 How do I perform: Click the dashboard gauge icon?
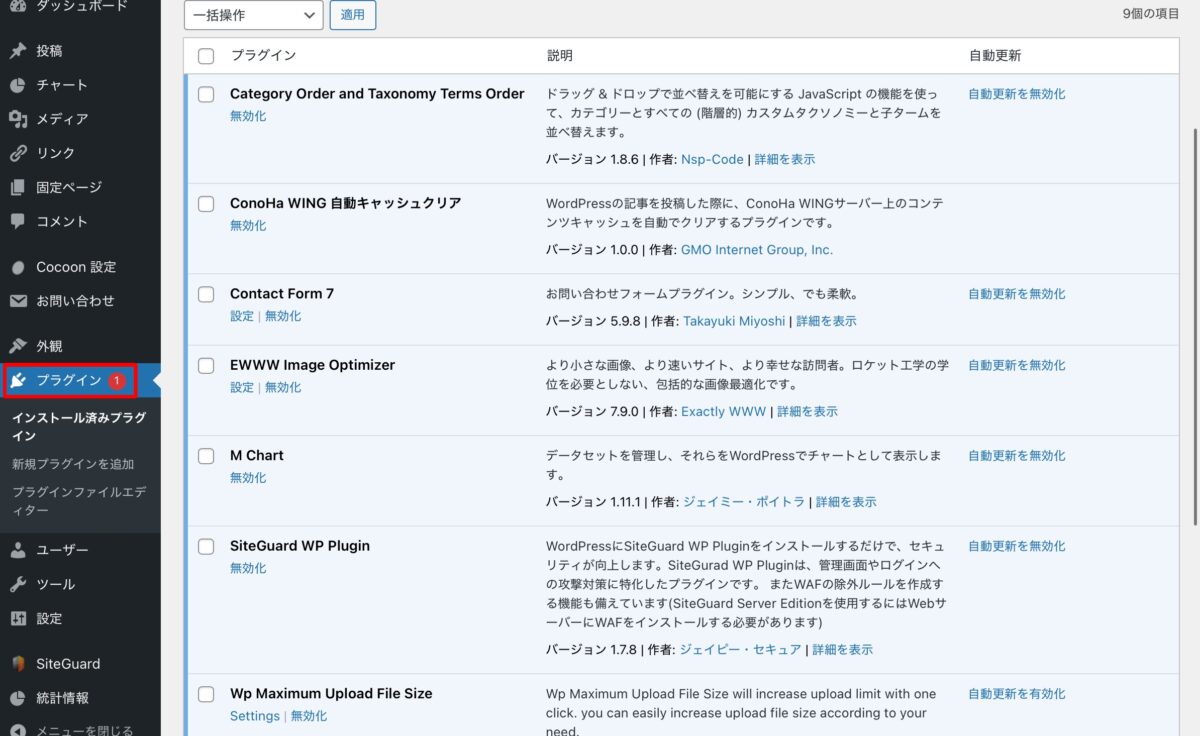tap(18, 6)
